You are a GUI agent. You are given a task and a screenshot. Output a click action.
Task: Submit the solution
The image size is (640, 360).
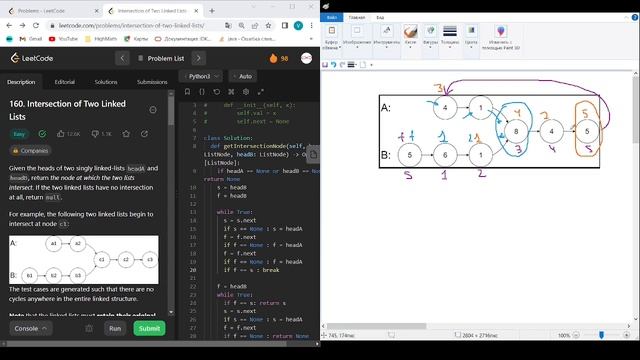149,329
